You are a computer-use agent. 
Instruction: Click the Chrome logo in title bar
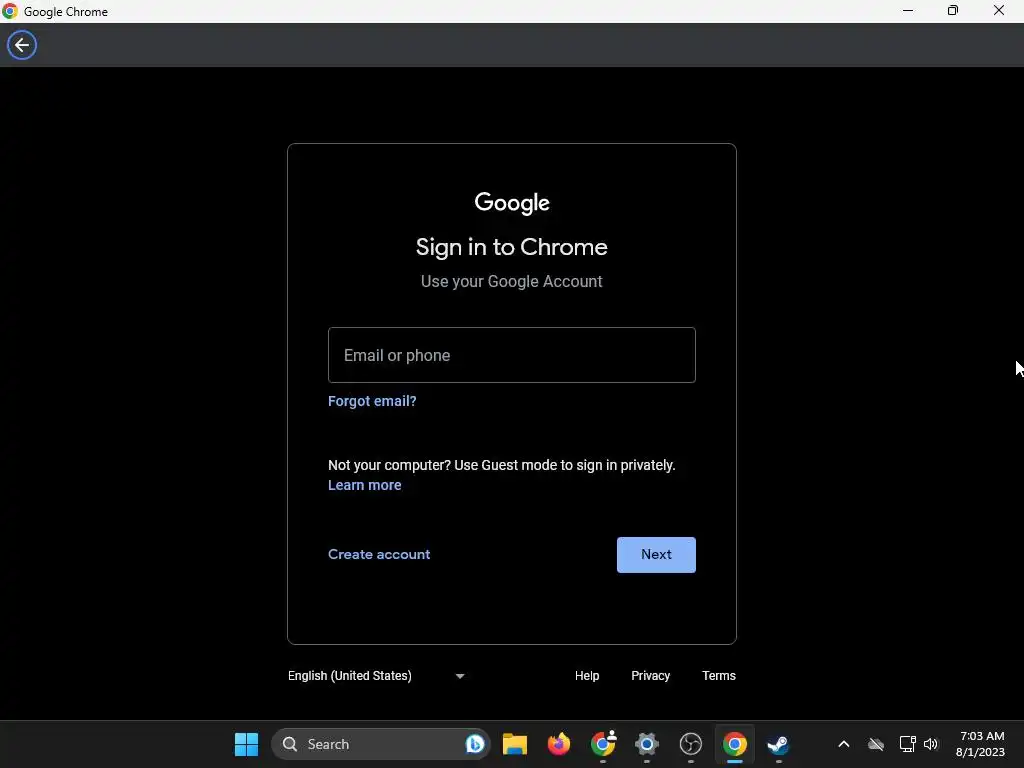point(10,11)
